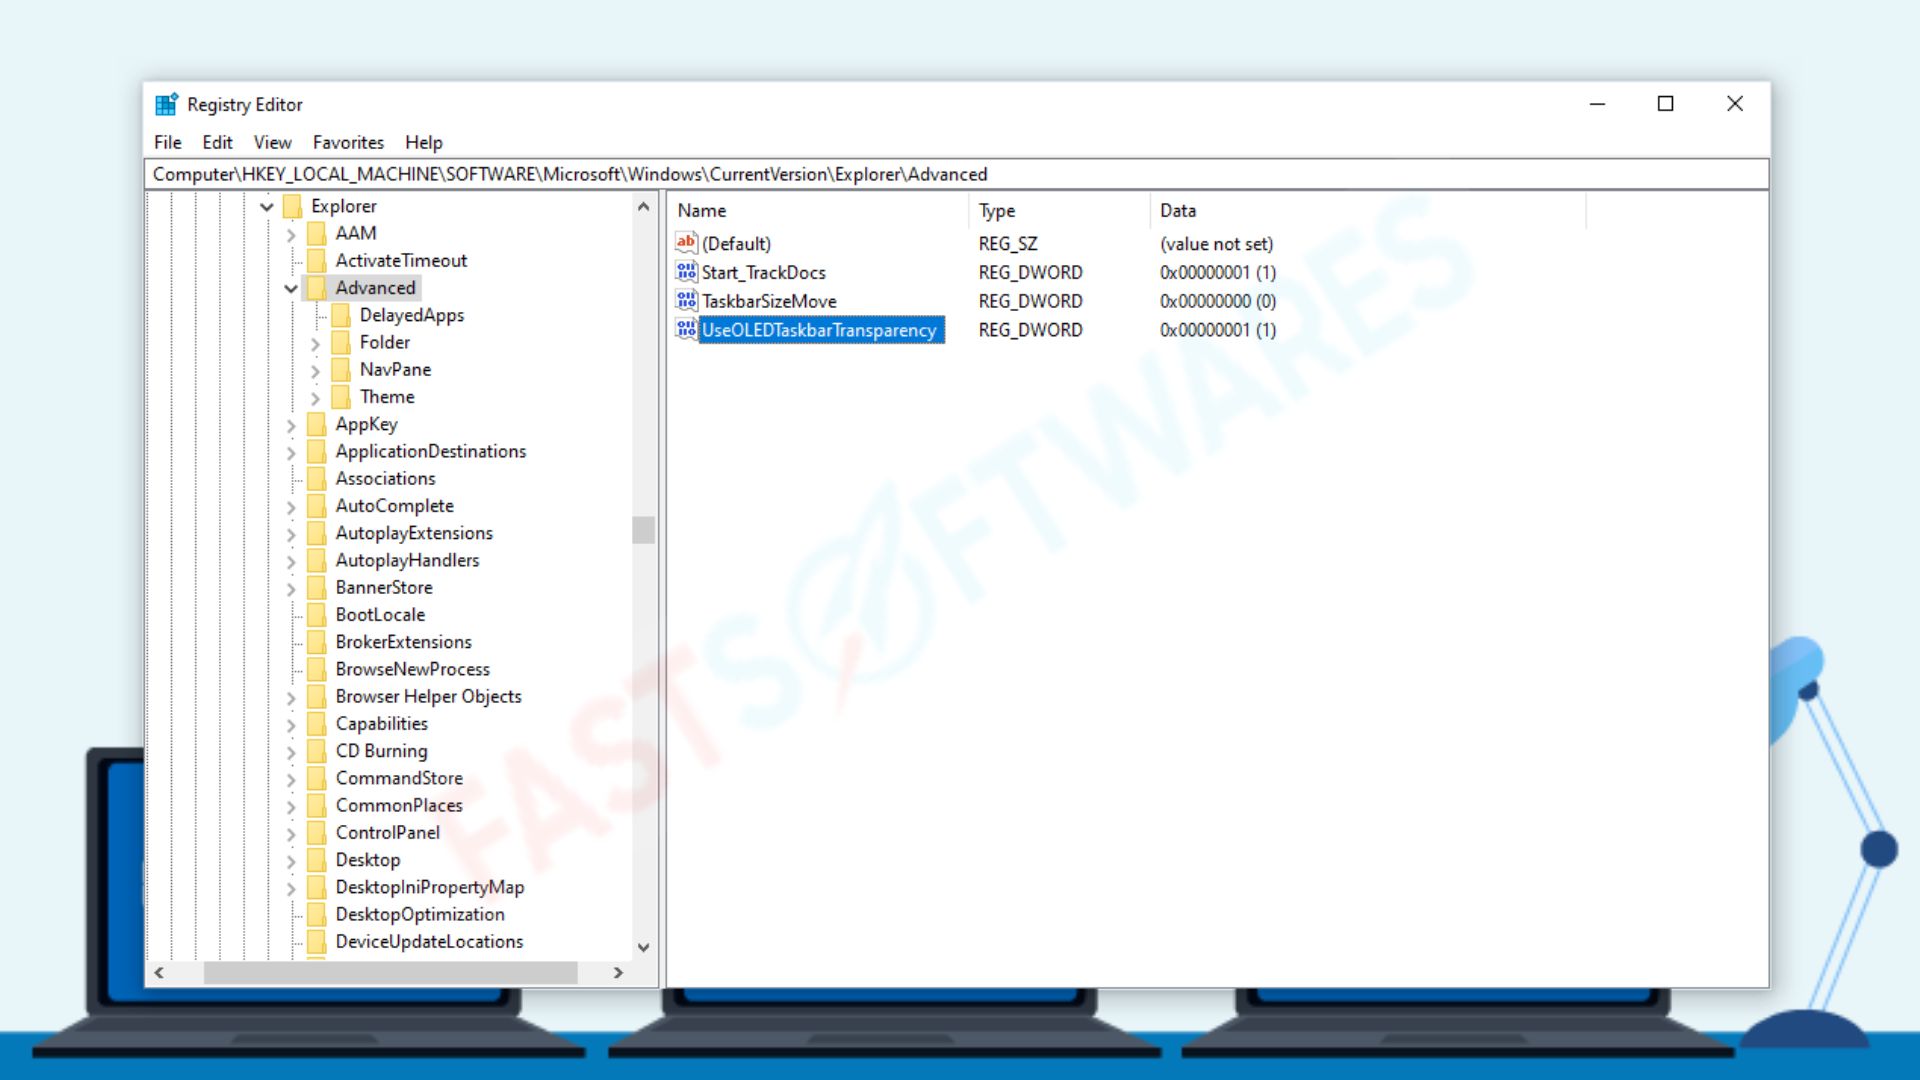Click the ControlPanel folder icon
1920x1080 pixels.
[x=317, y=833]
